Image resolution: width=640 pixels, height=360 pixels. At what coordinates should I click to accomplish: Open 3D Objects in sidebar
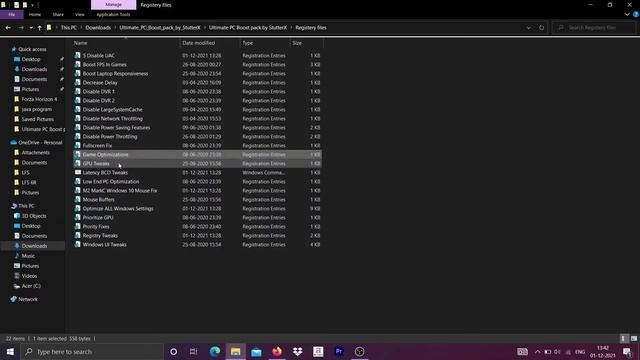click(33, 216)
